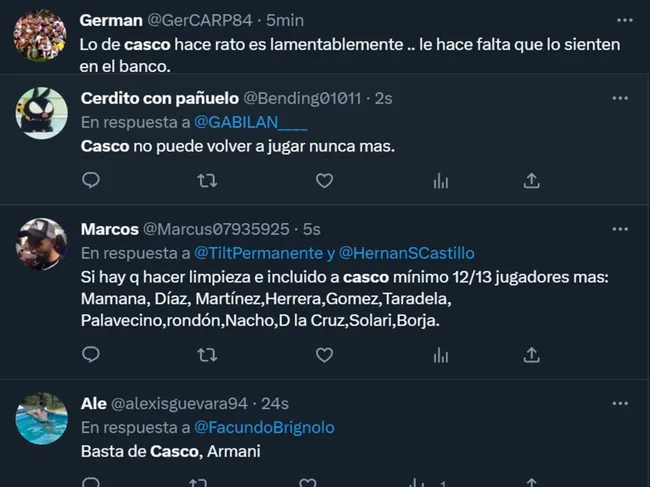The width and height of the screenshot is (650, 487).
Task: Retweet the post by Marcos
Action: click(x=207, y=354)
